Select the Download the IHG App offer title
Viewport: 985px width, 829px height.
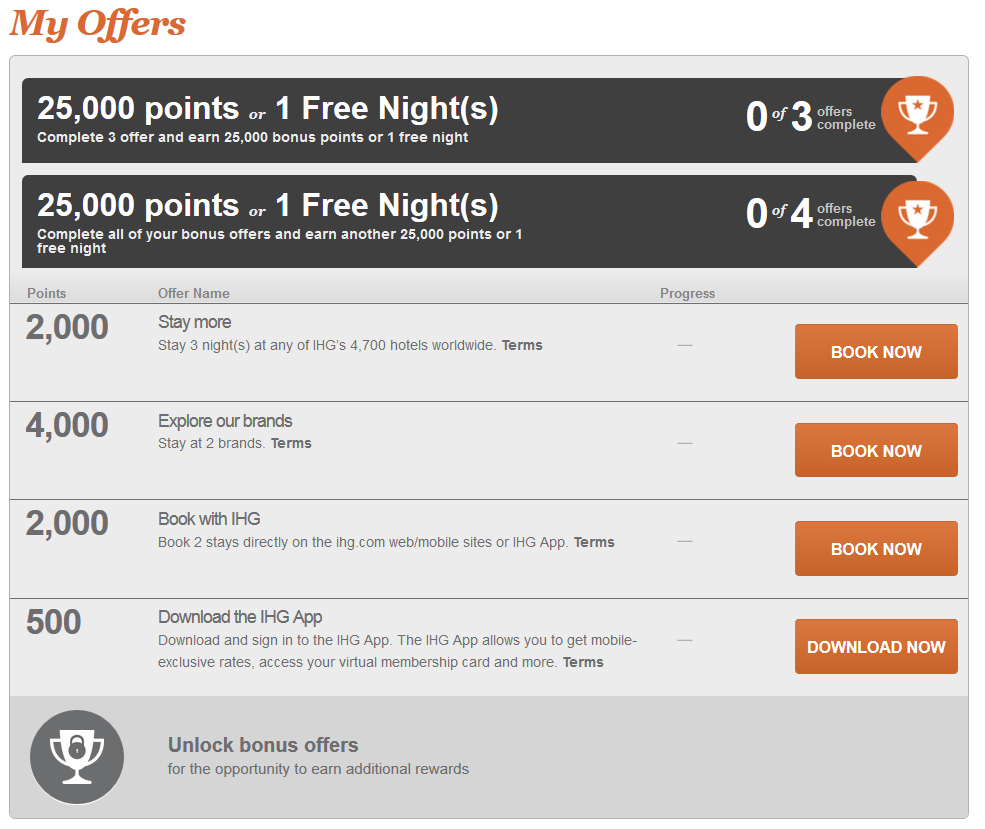[x=240, y=617]
